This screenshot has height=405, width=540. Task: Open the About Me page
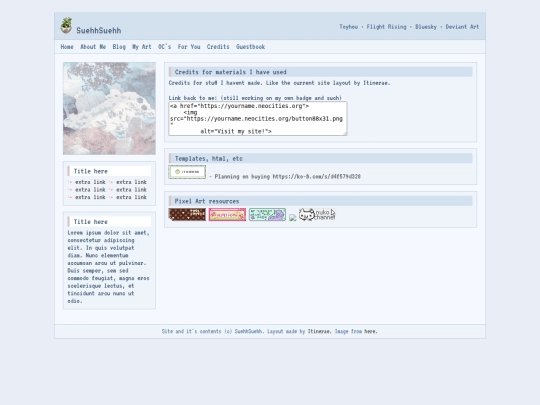pyautogui.click(x=93, y=46)
